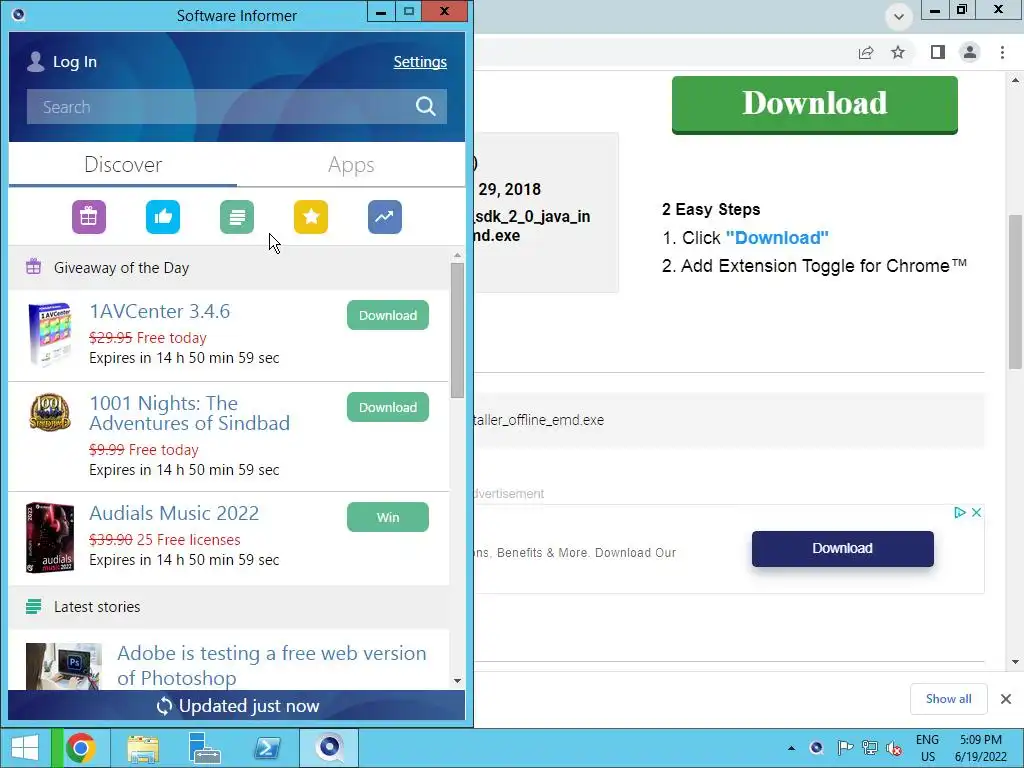Click the Updated just now status bar

[x=237, y=706]
